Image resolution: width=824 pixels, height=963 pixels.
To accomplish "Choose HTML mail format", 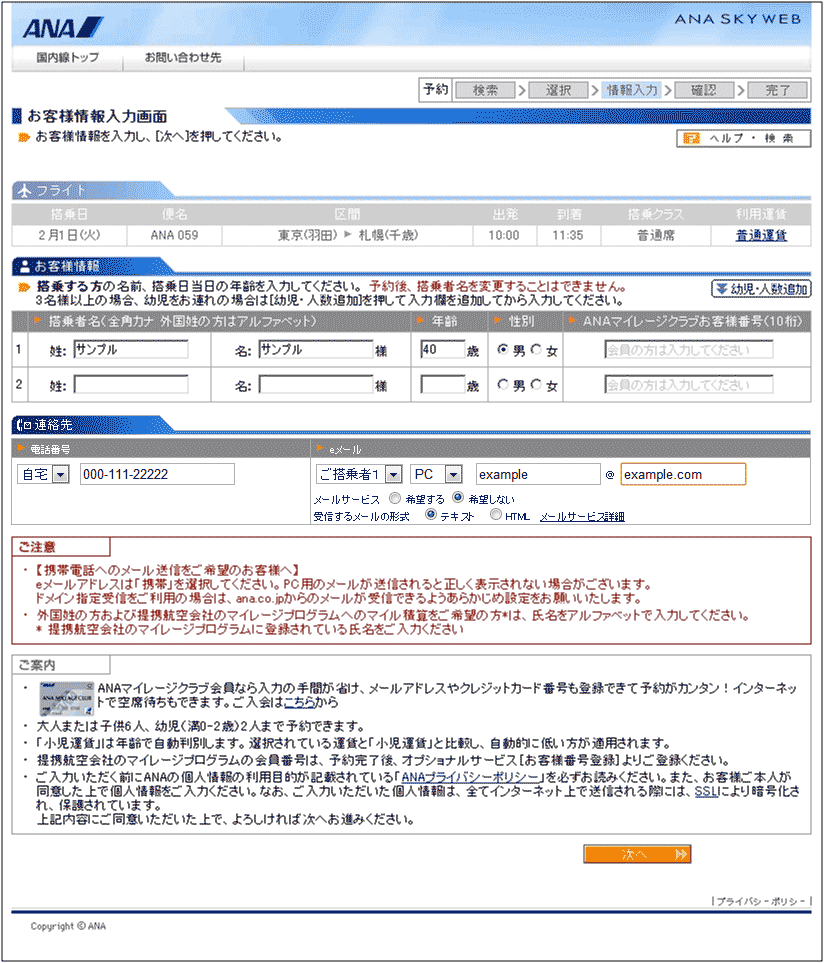I will [x=496, y=515].
